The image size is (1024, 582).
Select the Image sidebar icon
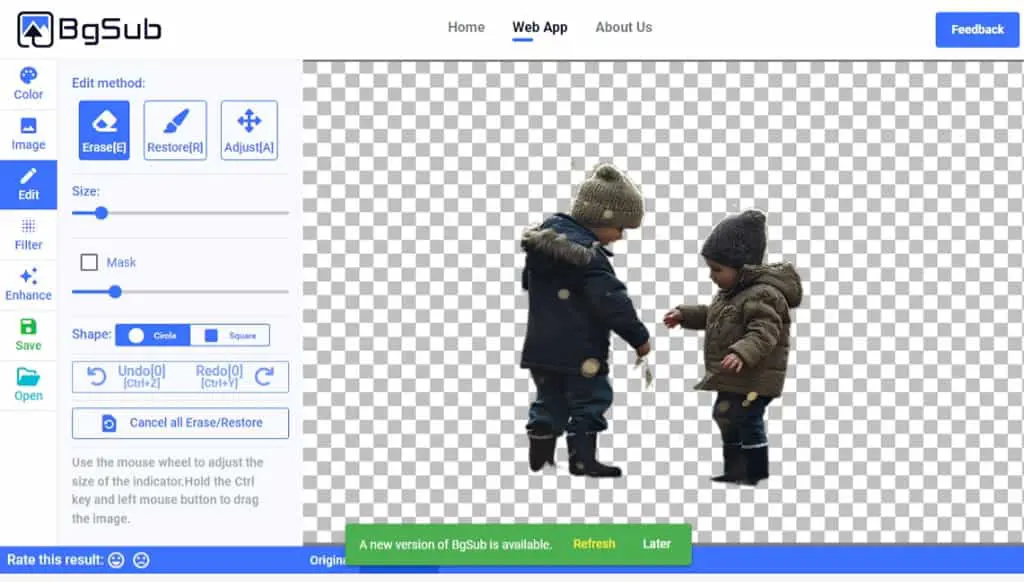(x=28, y=134)
